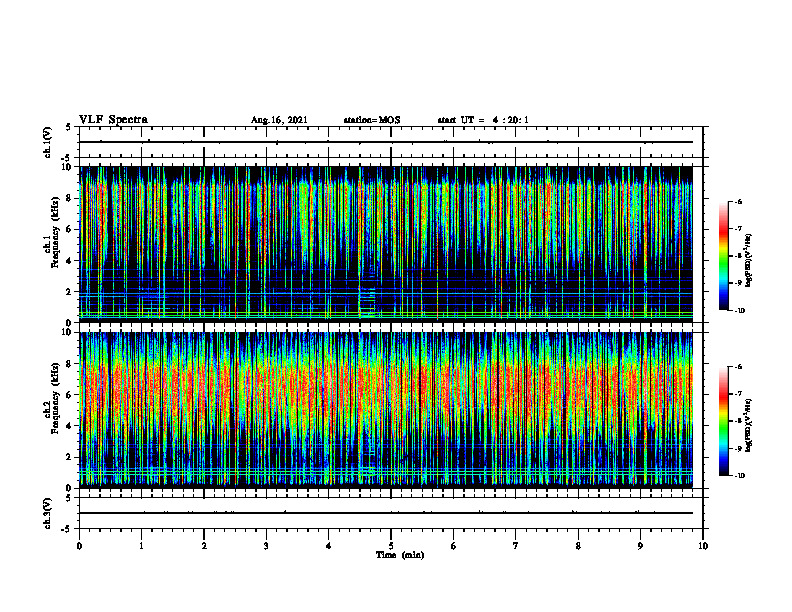The width and height of the screenshot is (792, 612).
Task: Click the "8" kHz tick of ch.1 spectrogram
Action: [x=70, y=198]
